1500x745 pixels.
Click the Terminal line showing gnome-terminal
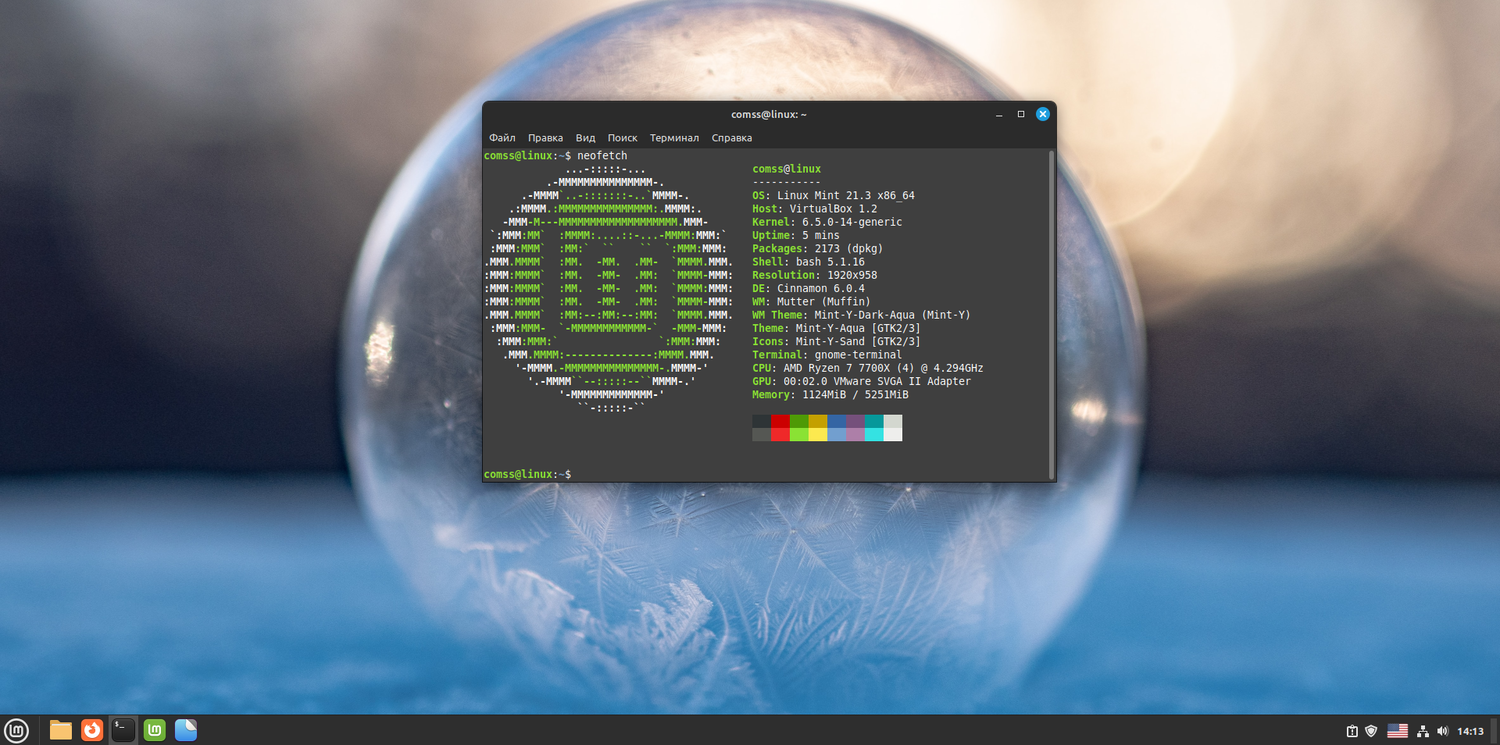[827, 355]
